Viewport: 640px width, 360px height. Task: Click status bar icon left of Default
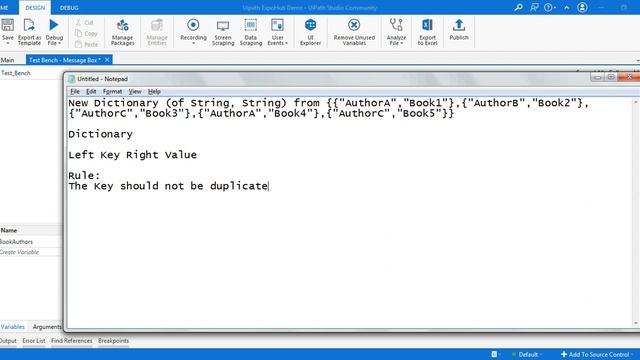(x=494, y=354)
